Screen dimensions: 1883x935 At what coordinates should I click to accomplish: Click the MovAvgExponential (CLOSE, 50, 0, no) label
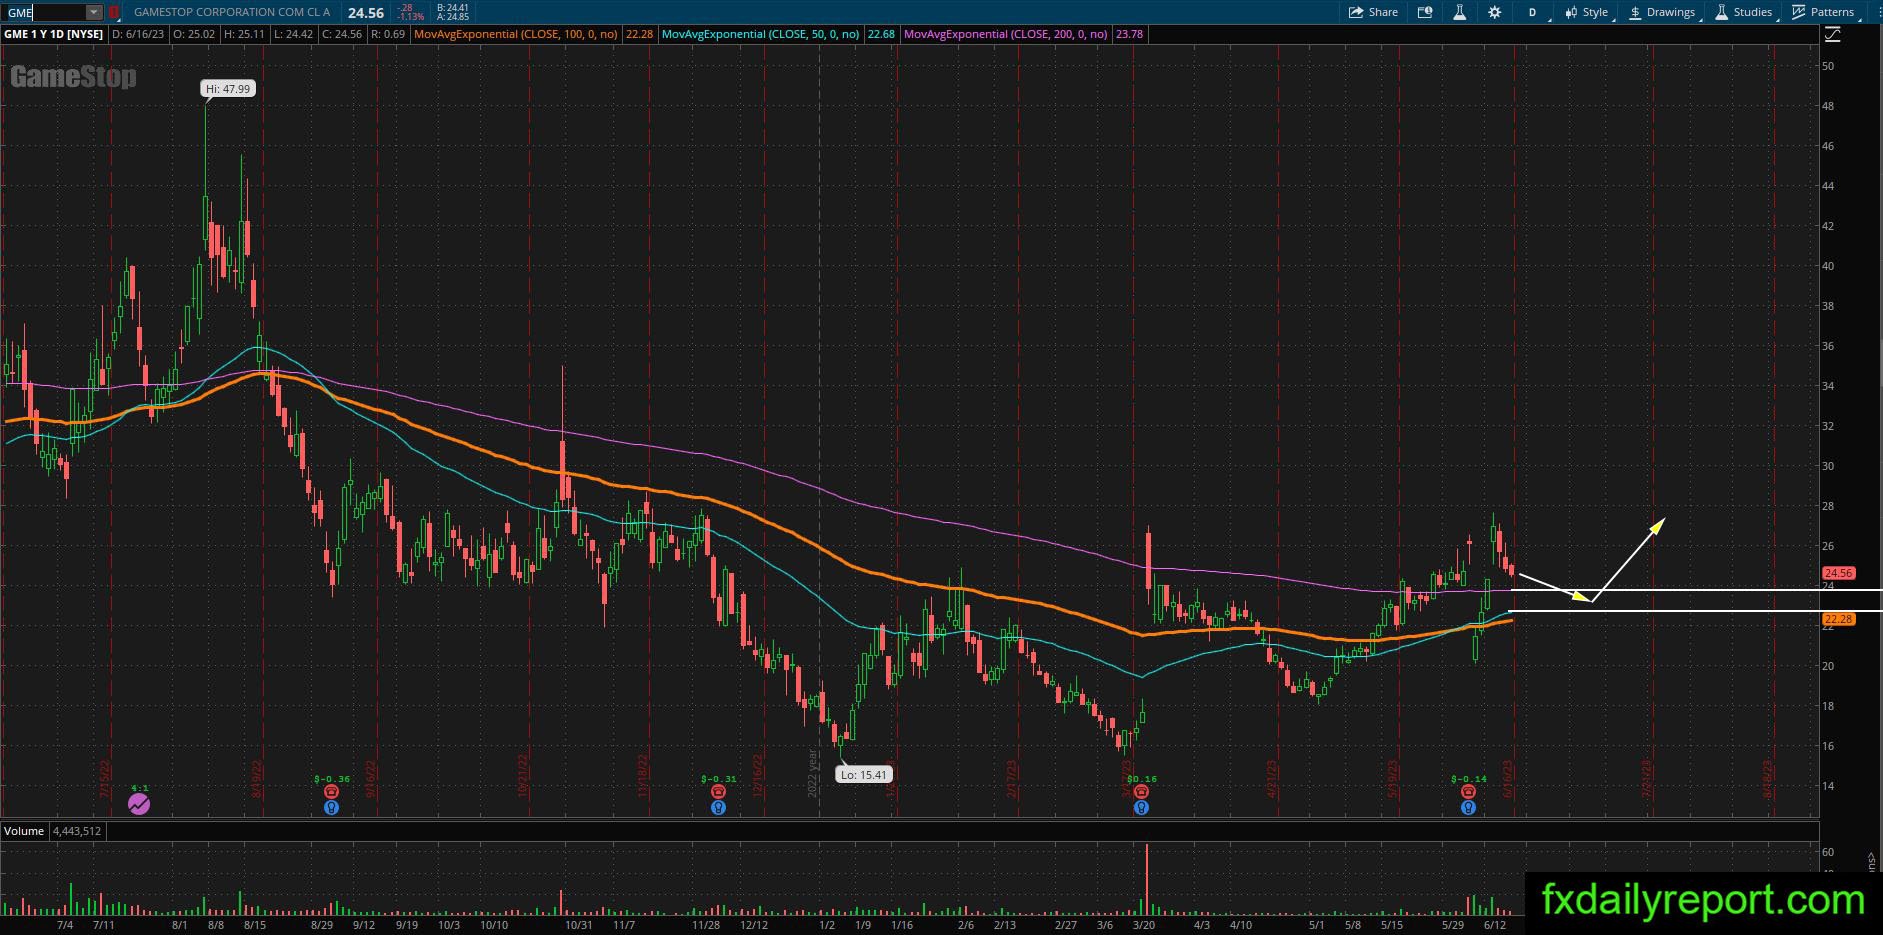click(x=760, y=34)
